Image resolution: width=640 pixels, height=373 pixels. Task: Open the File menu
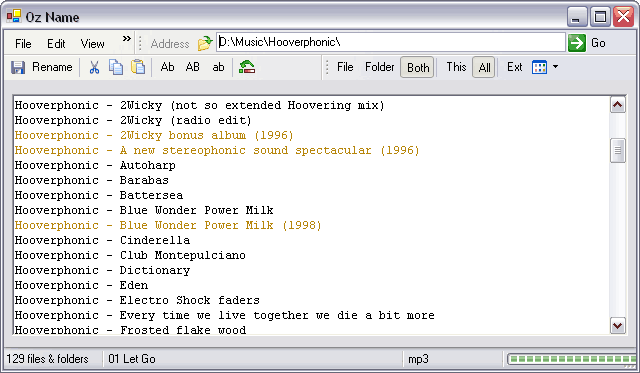[x=23, y=44]
